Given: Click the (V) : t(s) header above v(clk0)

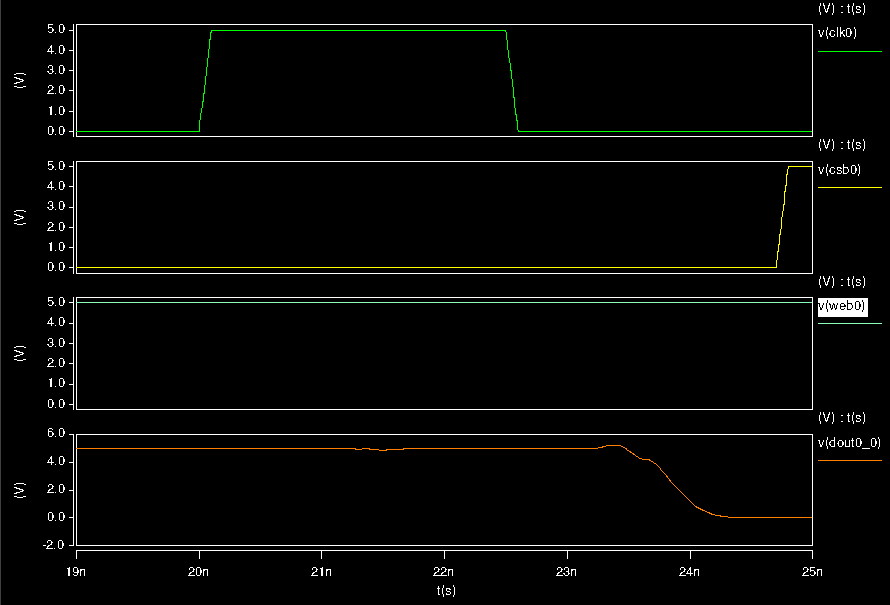Looking at the screenshot, I should [x=844, y=8].
